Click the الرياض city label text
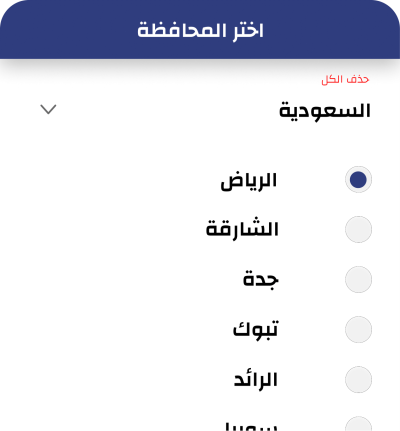The width and height of the screenshot is (400, 431). click(249, 181)
